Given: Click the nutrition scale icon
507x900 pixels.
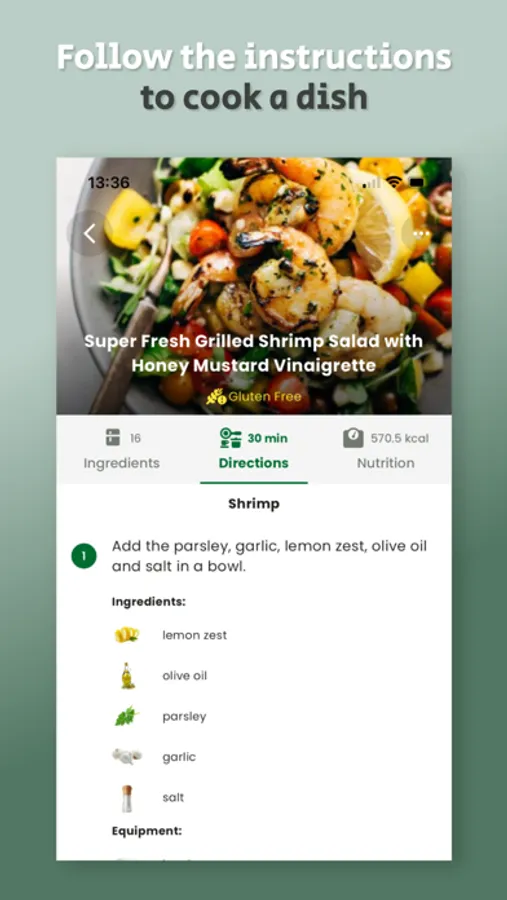Looking at the screenshot, I should 353,438.
